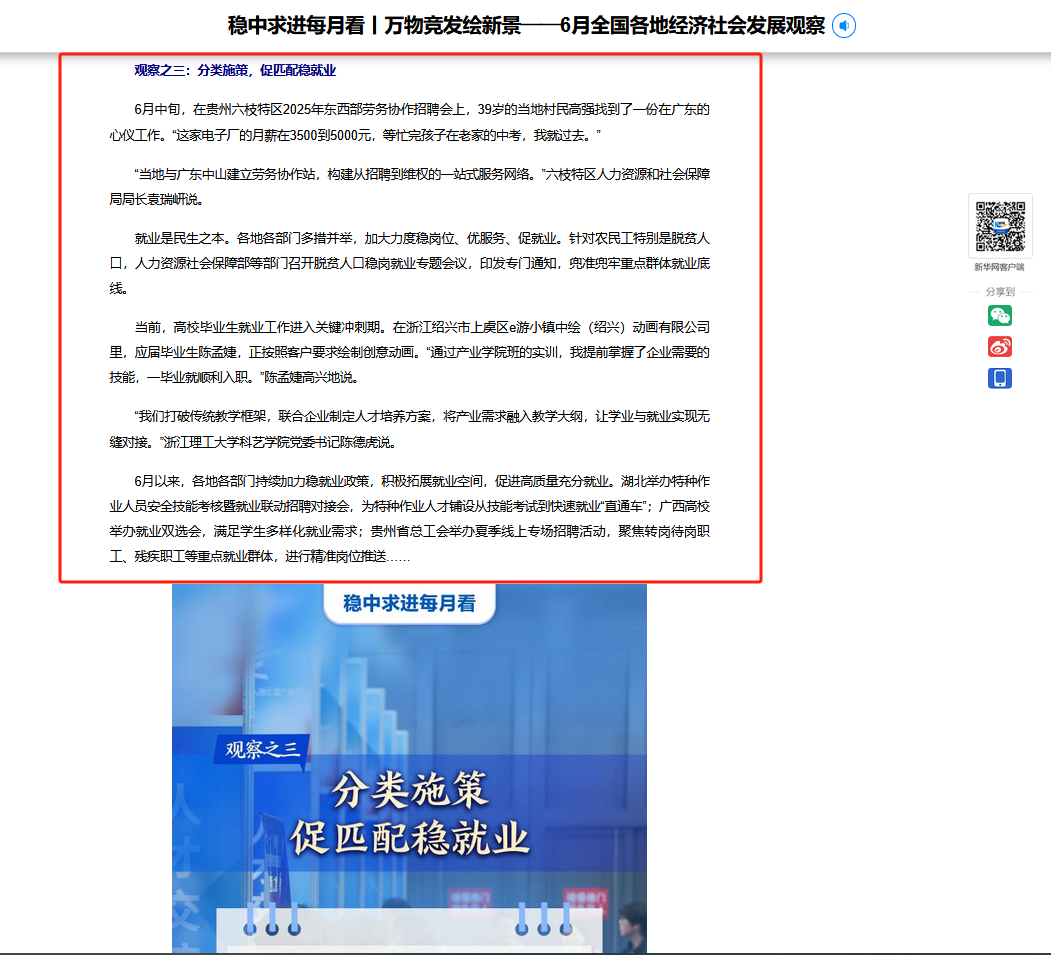Open the blue mobile phone share icon
The width and height of the screenshot is (1051, 955).
999,378
